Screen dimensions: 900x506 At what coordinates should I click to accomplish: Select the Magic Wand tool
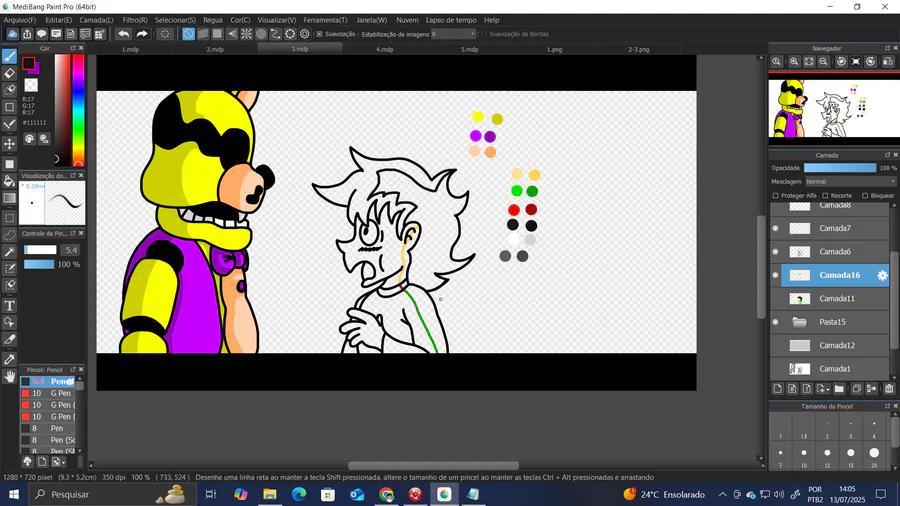(9, 251)
